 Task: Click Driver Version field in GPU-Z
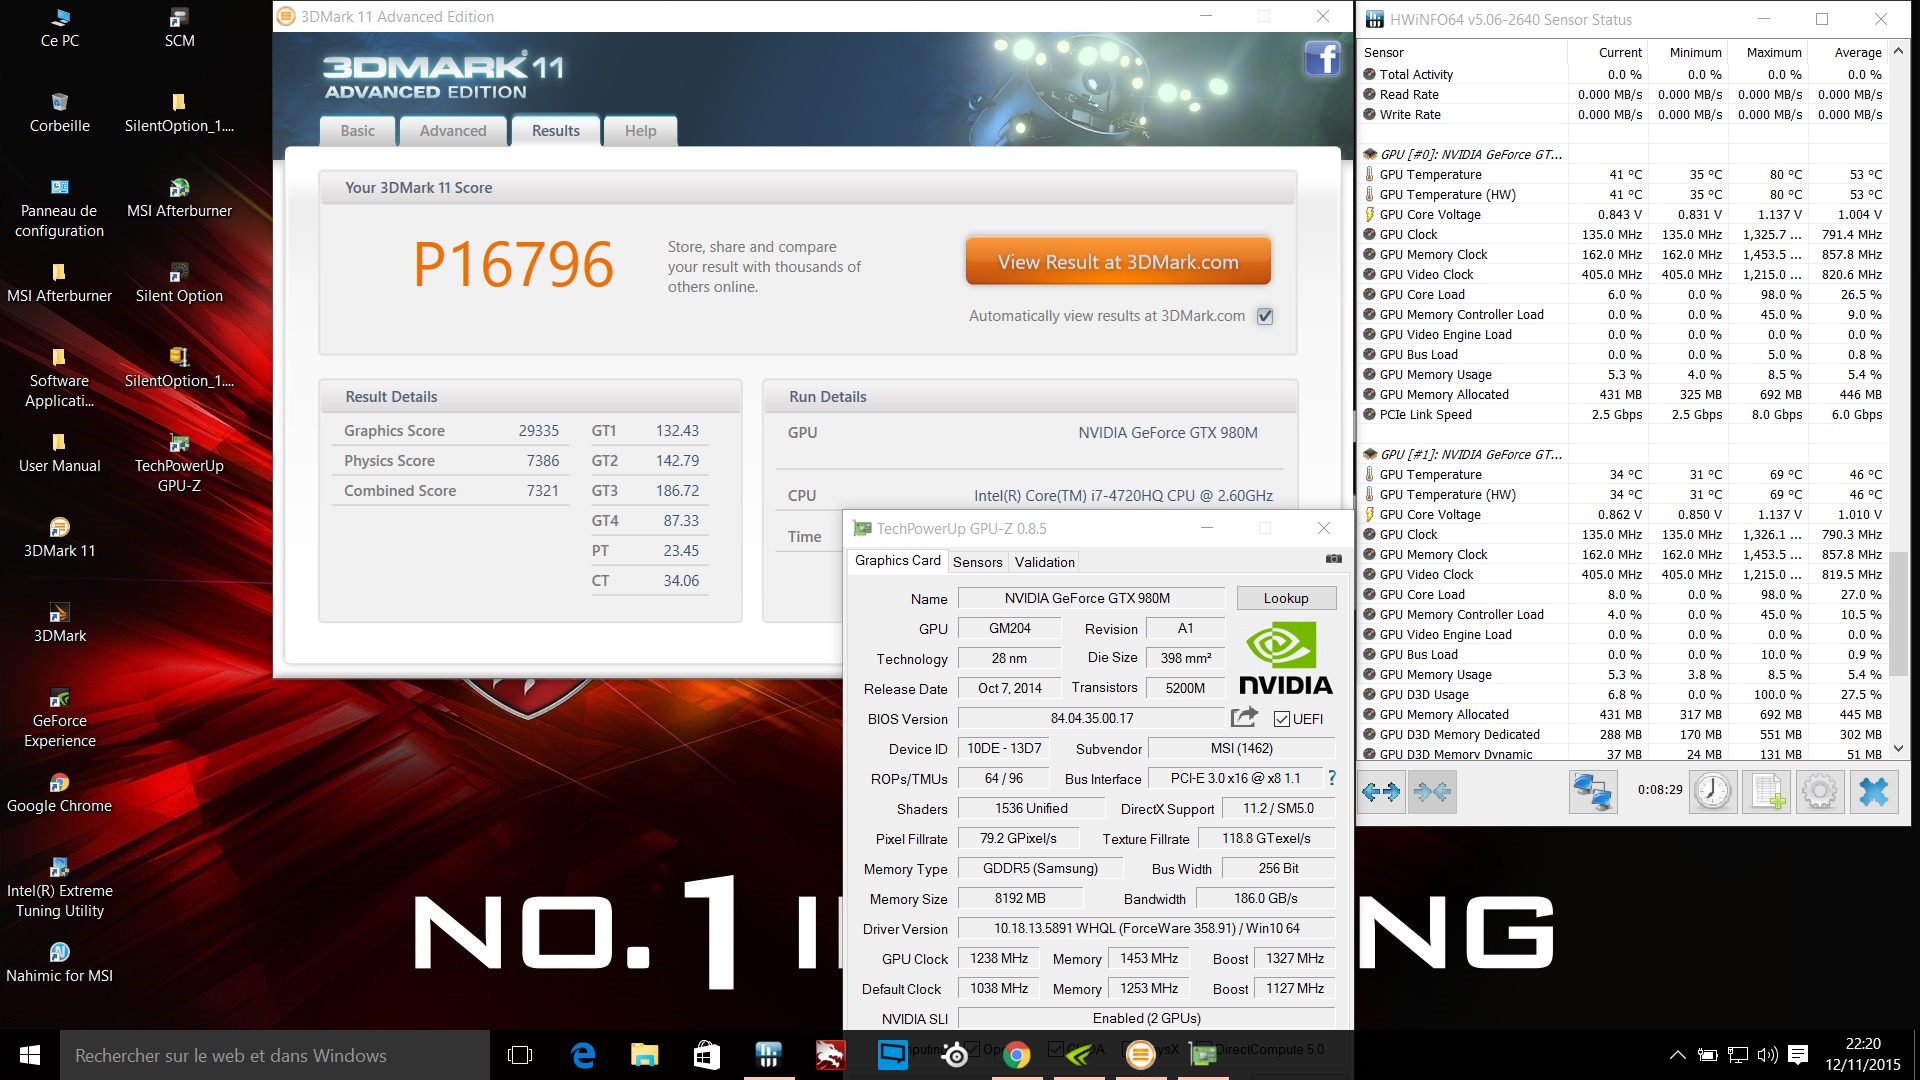tap(1146, 928)
